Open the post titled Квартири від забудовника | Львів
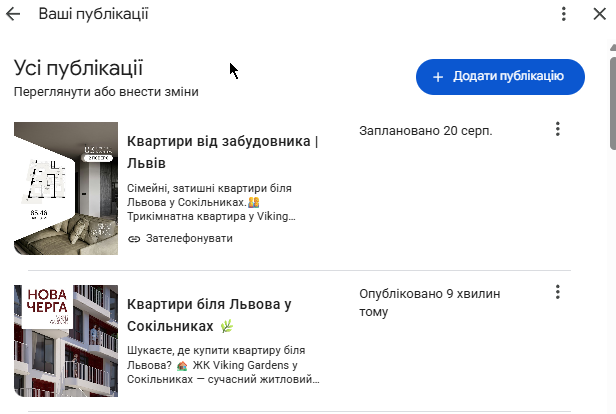Viewport: 616px width, 414px height. (x=222, y=152)
